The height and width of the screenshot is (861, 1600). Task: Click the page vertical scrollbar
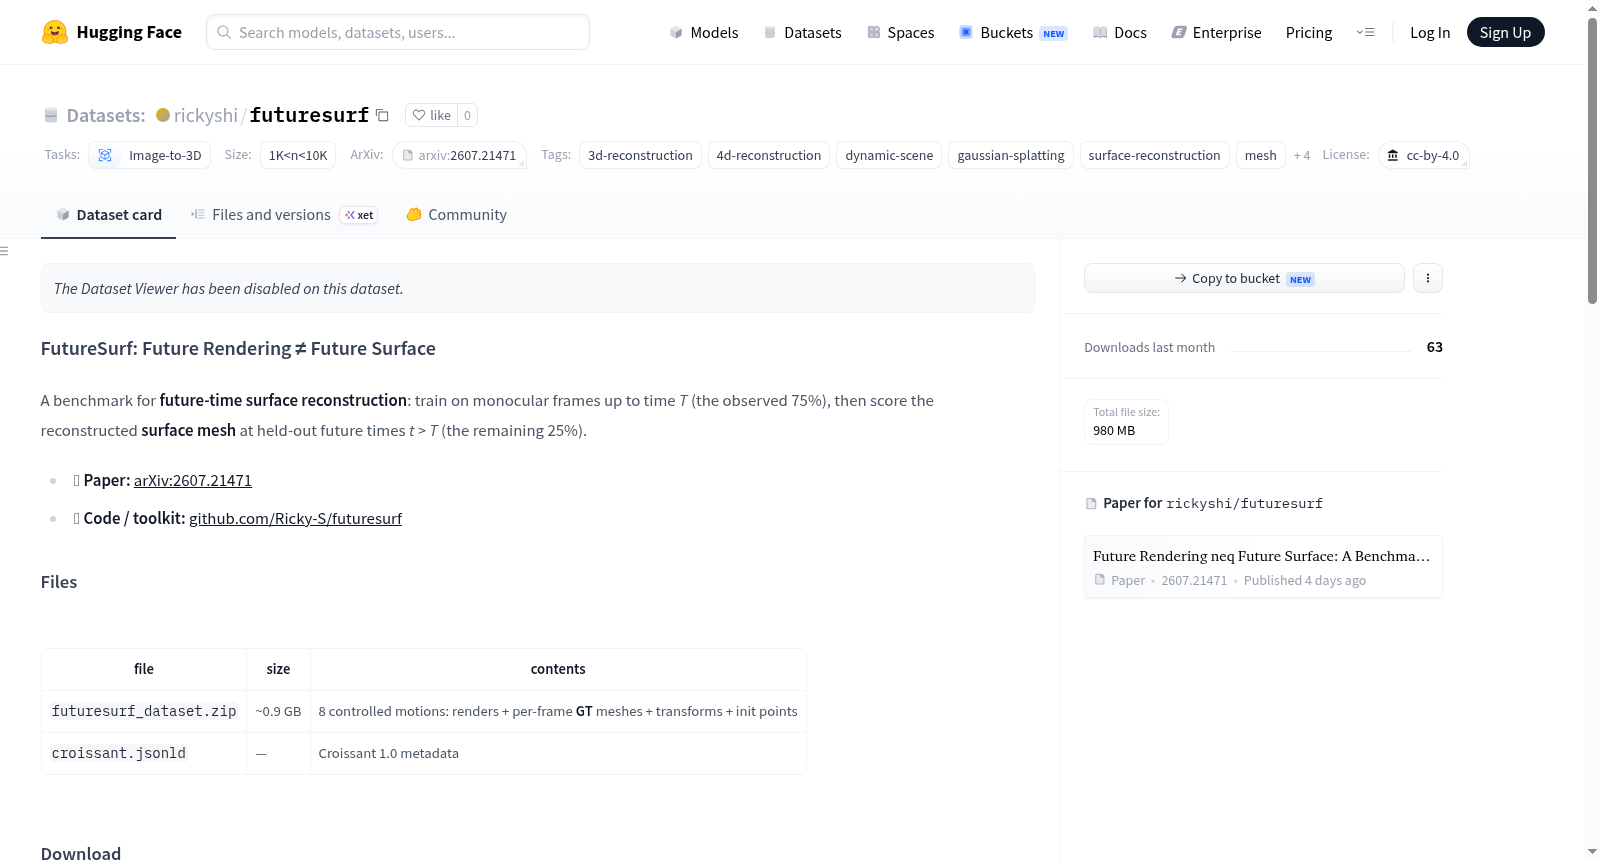(1592, 160)
